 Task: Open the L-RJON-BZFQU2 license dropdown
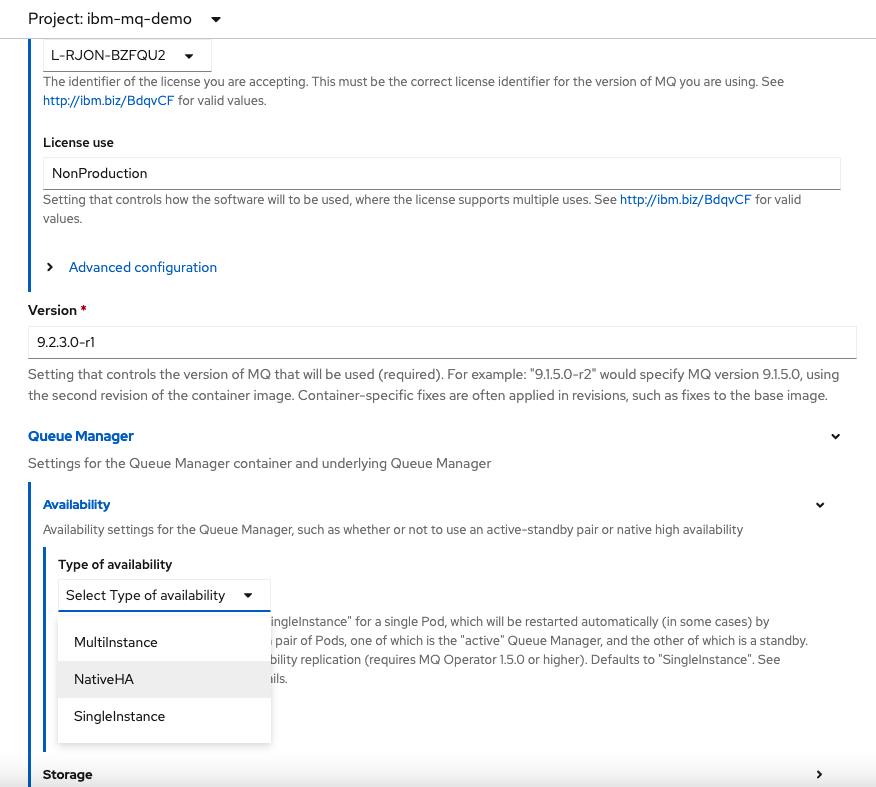[x=125, y=57]
